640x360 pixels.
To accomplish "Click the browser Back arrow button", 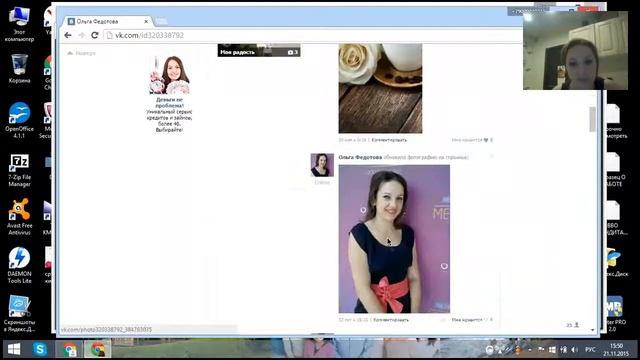I will click(x=68, y=36).
